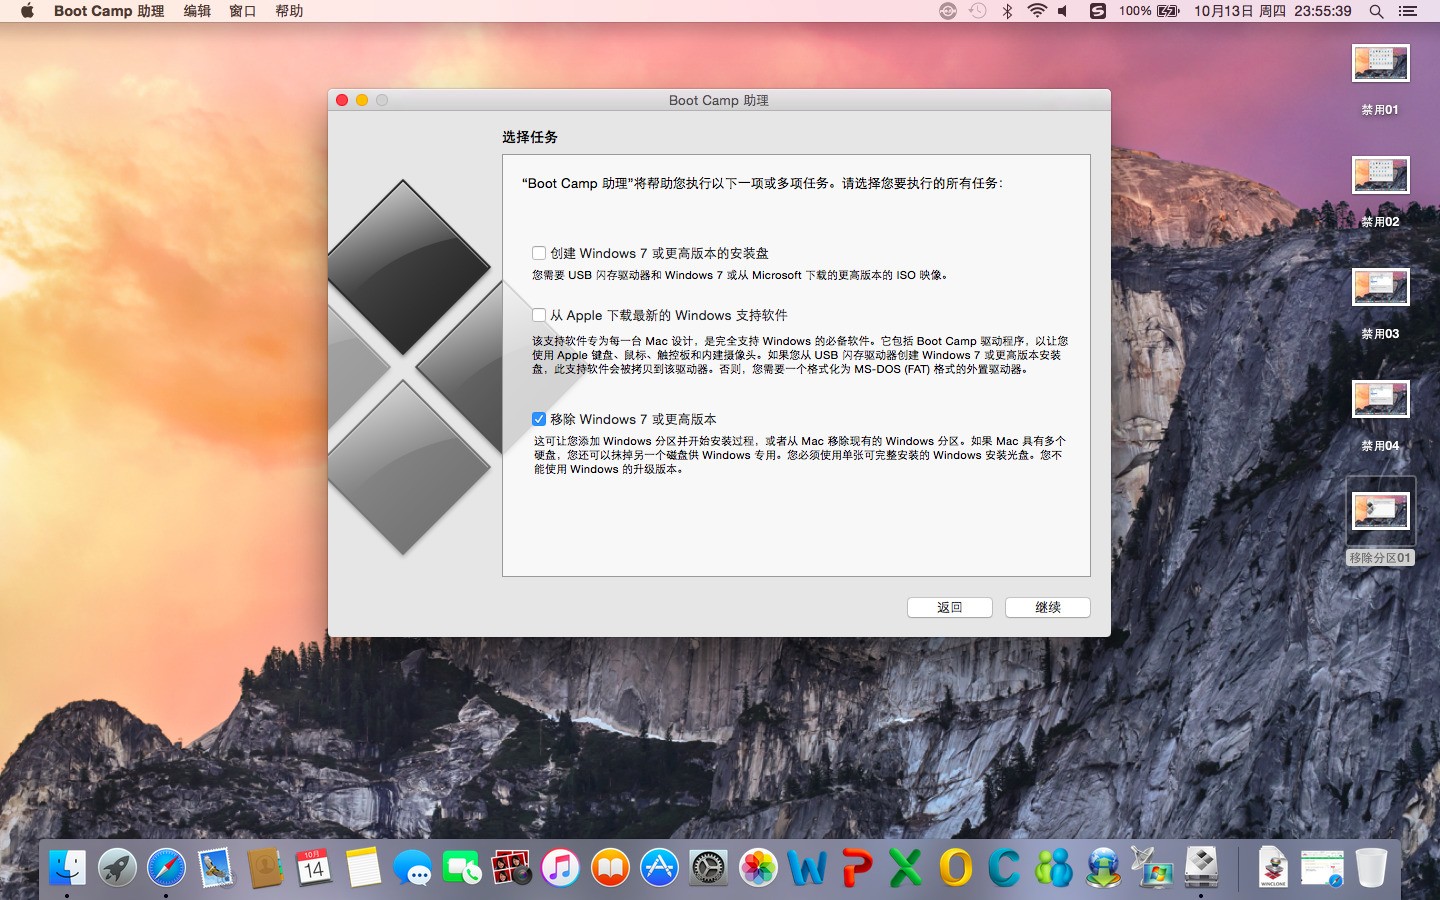Expand the volume control in menu bar
Viewport: 1440px width, 900px height.
[x=1063, y=11]
